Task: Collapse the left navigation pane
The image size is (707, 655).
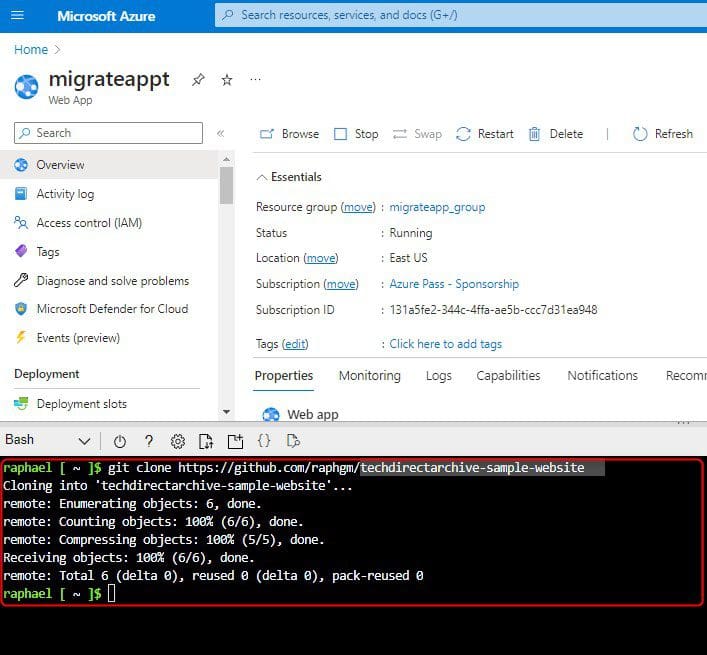Action: (x=220, y=133)
